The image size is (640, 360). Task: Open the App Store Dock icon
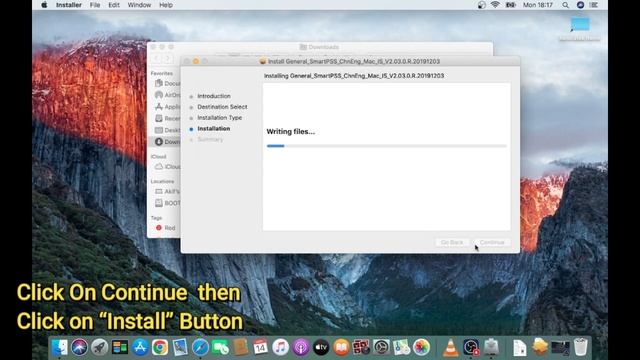click(x=140, y=347)
